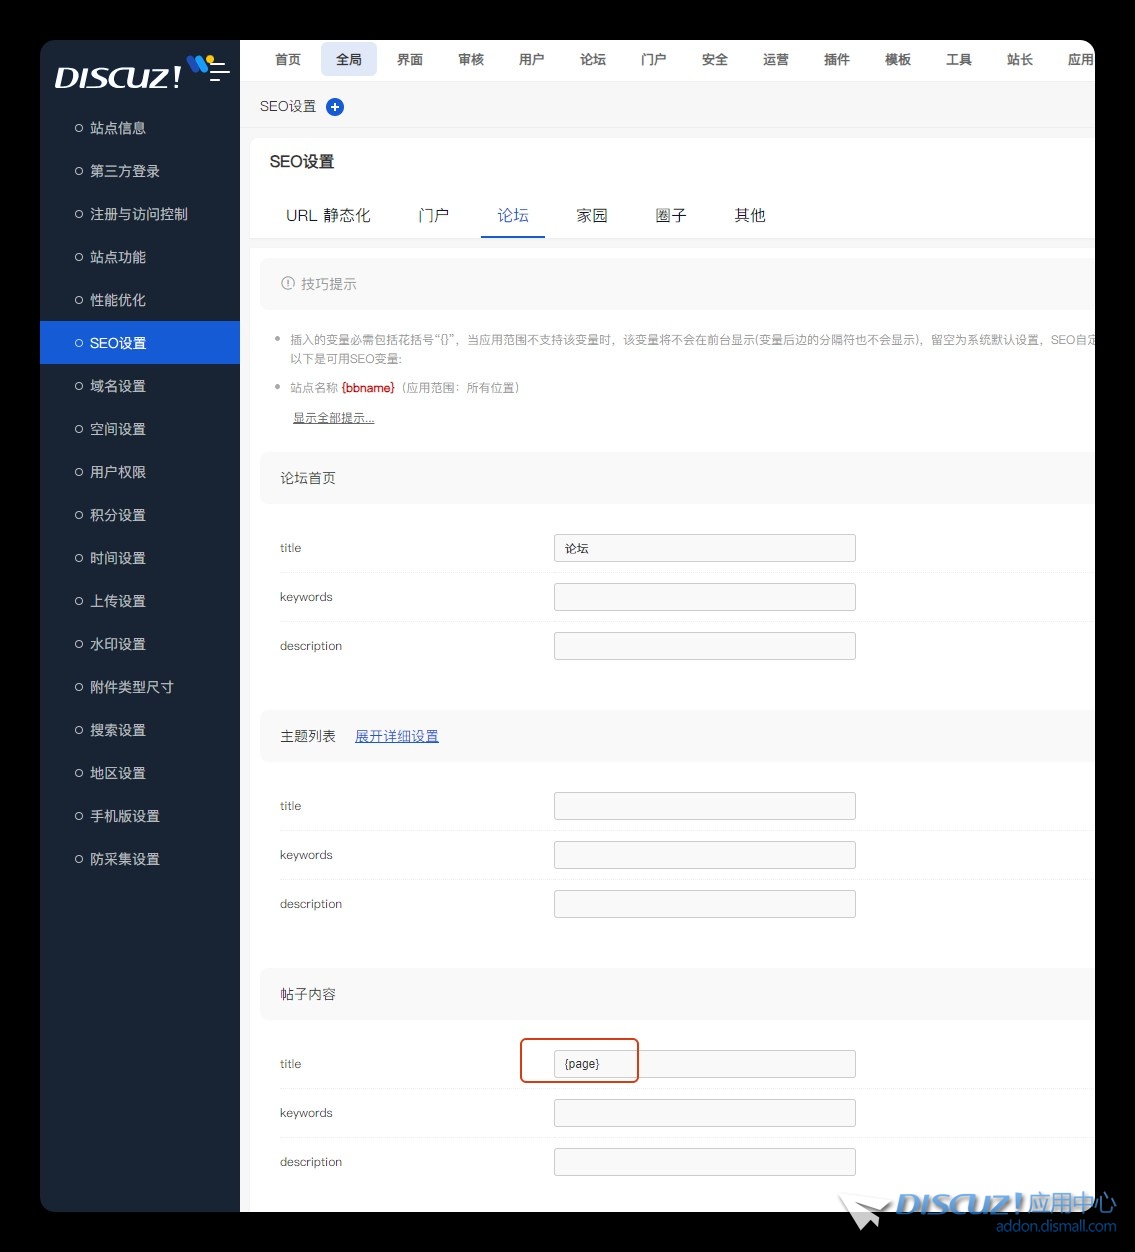The image size is (1135, 1252).
Task: Open 界面 in the top navigation
Action: click(x=410, y=60)
